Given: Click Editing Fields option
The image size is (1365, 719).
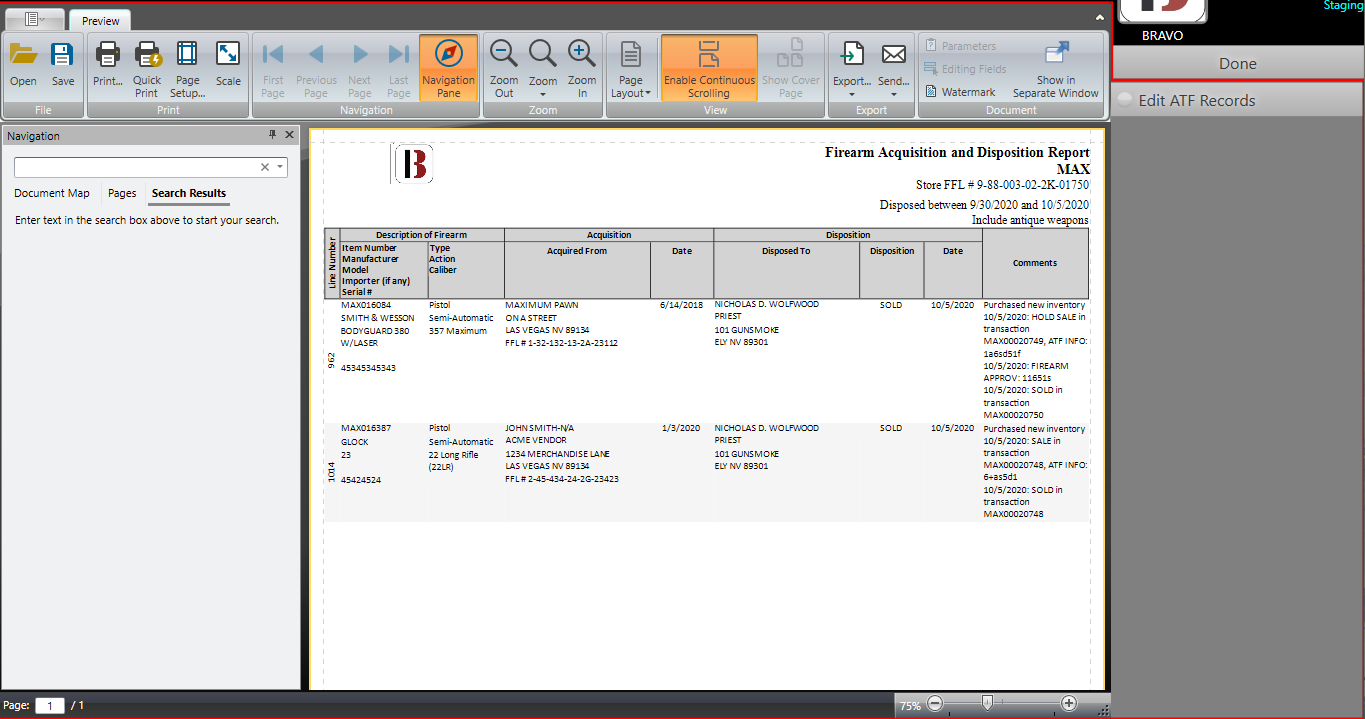Looking at the screenshot, I should click(965, 69).
